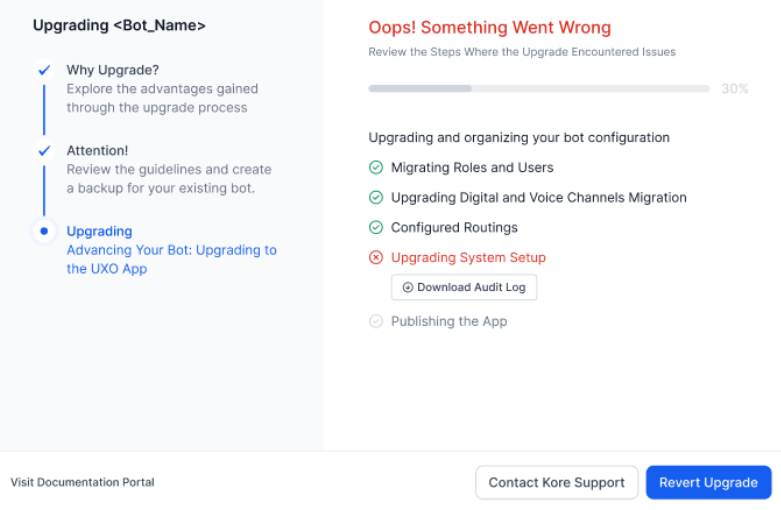This screenshot has height=510, width=781.
Task: Select the Upgrading step title
Action: 99,231
